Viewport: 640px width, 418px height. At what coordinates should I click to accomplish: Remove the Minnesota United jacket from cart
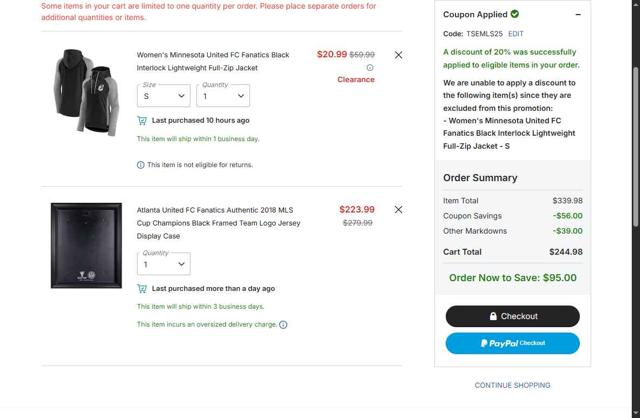point(399,55)
